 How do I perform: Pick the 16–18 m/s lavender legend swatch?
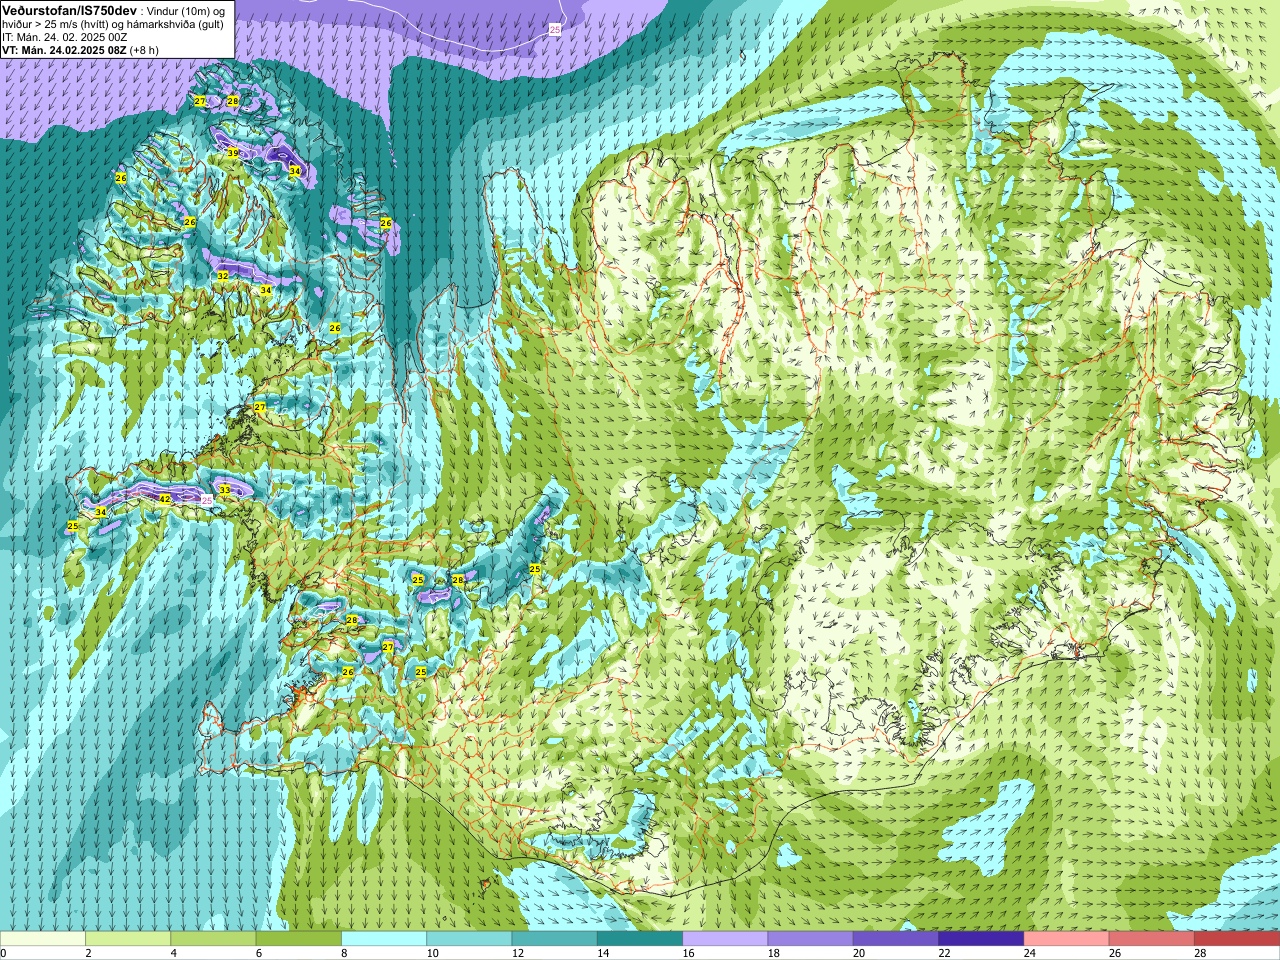(x=725, y=938)
